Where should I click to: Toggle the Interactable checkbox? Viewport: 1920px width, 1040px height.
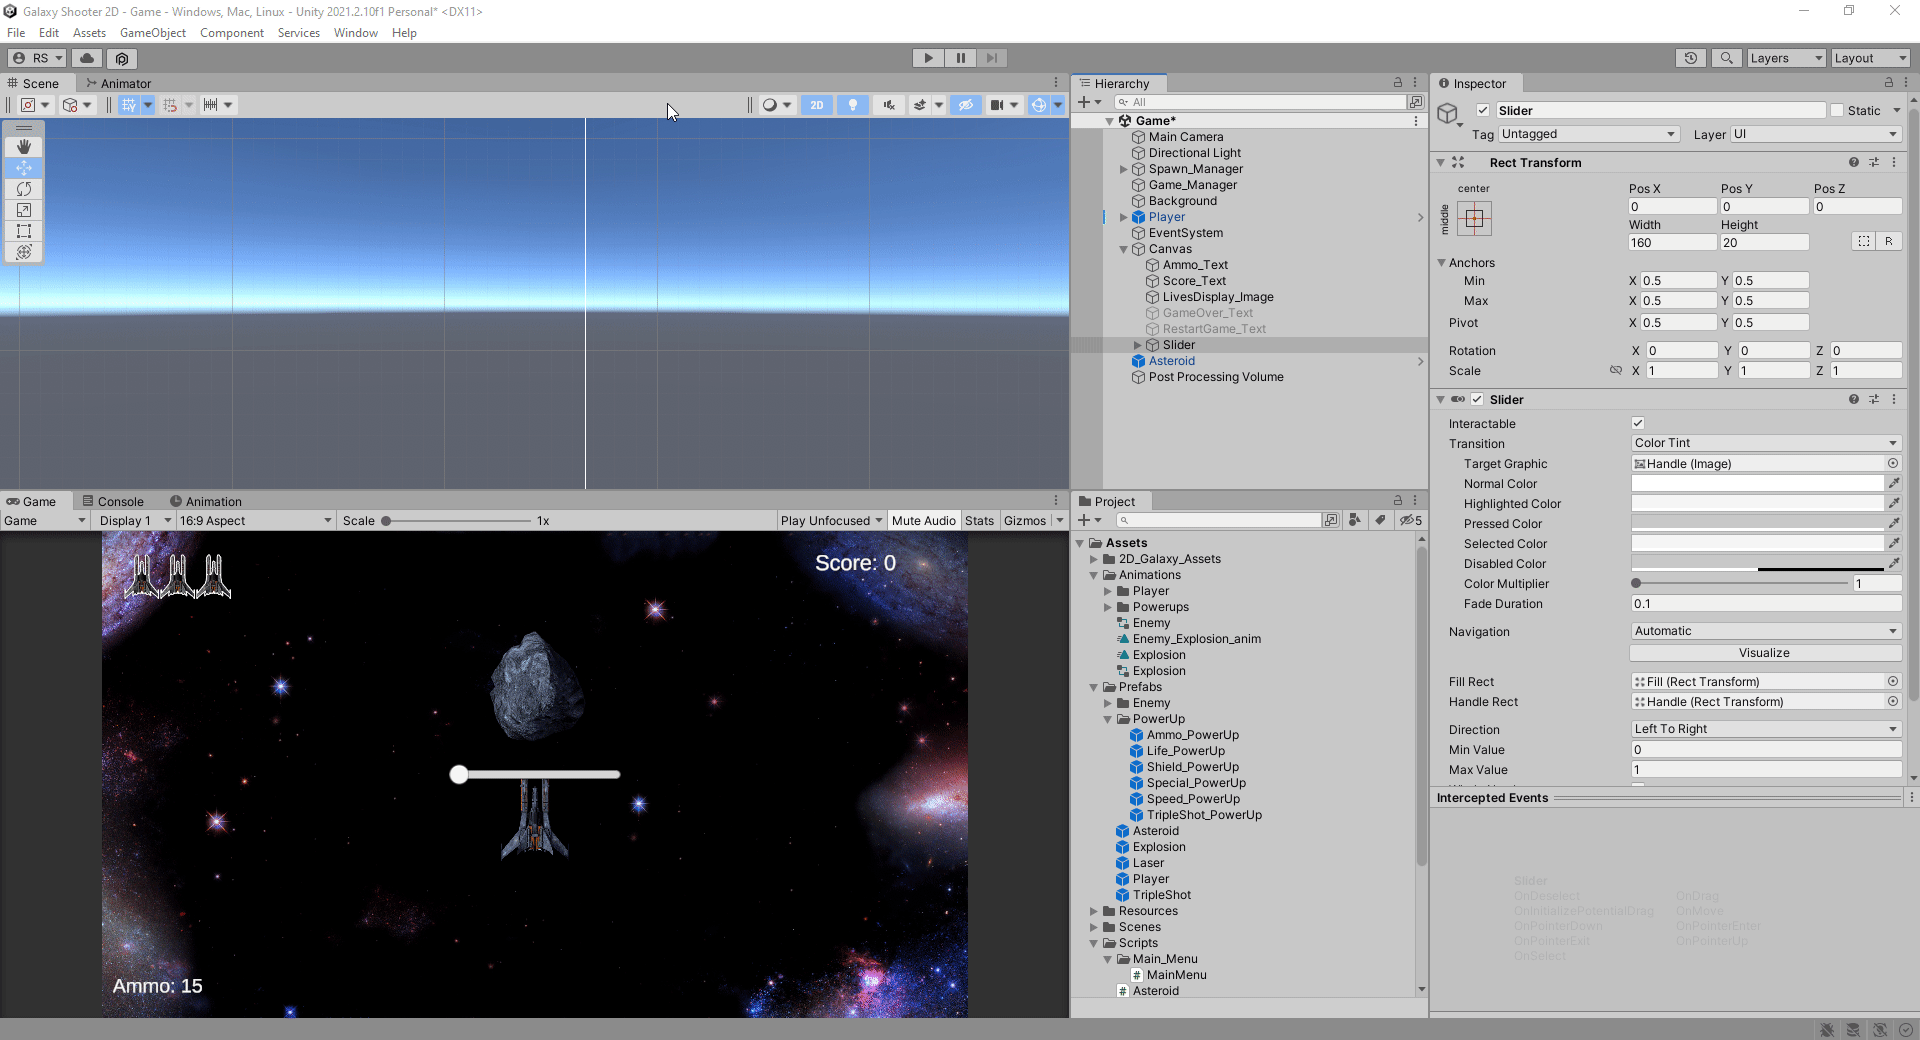point(1638,423)
